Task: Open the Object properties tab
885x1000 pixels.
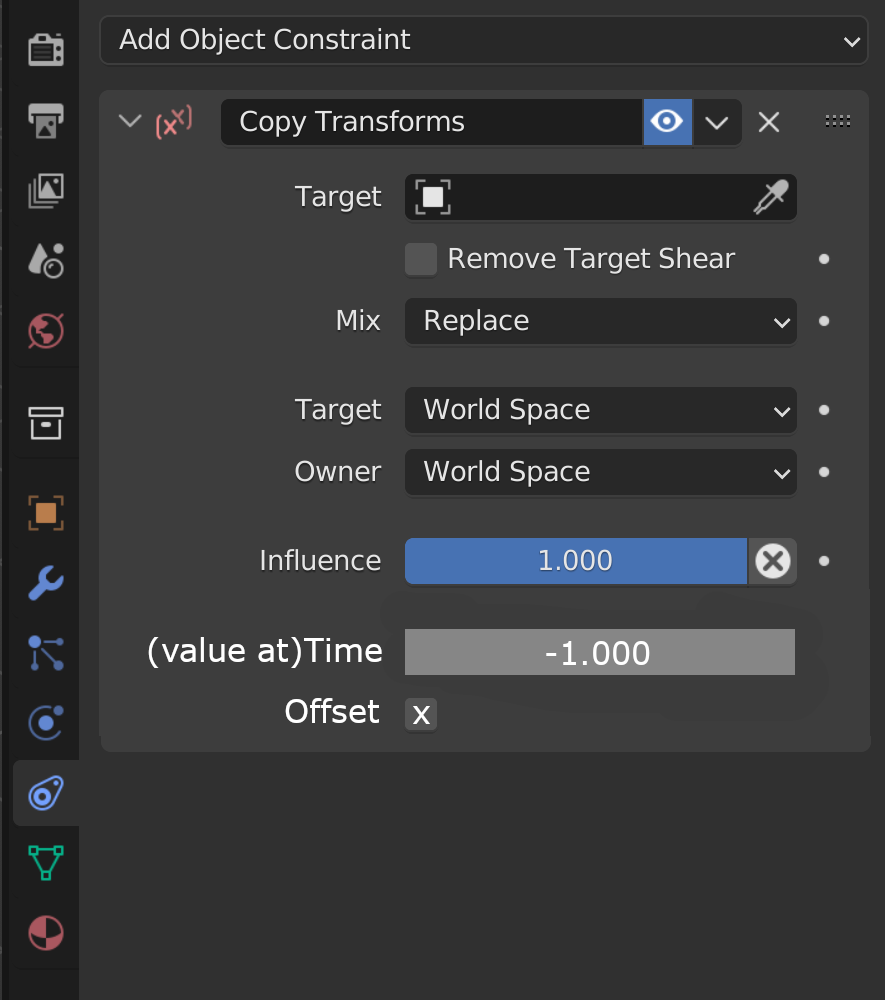Action: click(46, 513)
